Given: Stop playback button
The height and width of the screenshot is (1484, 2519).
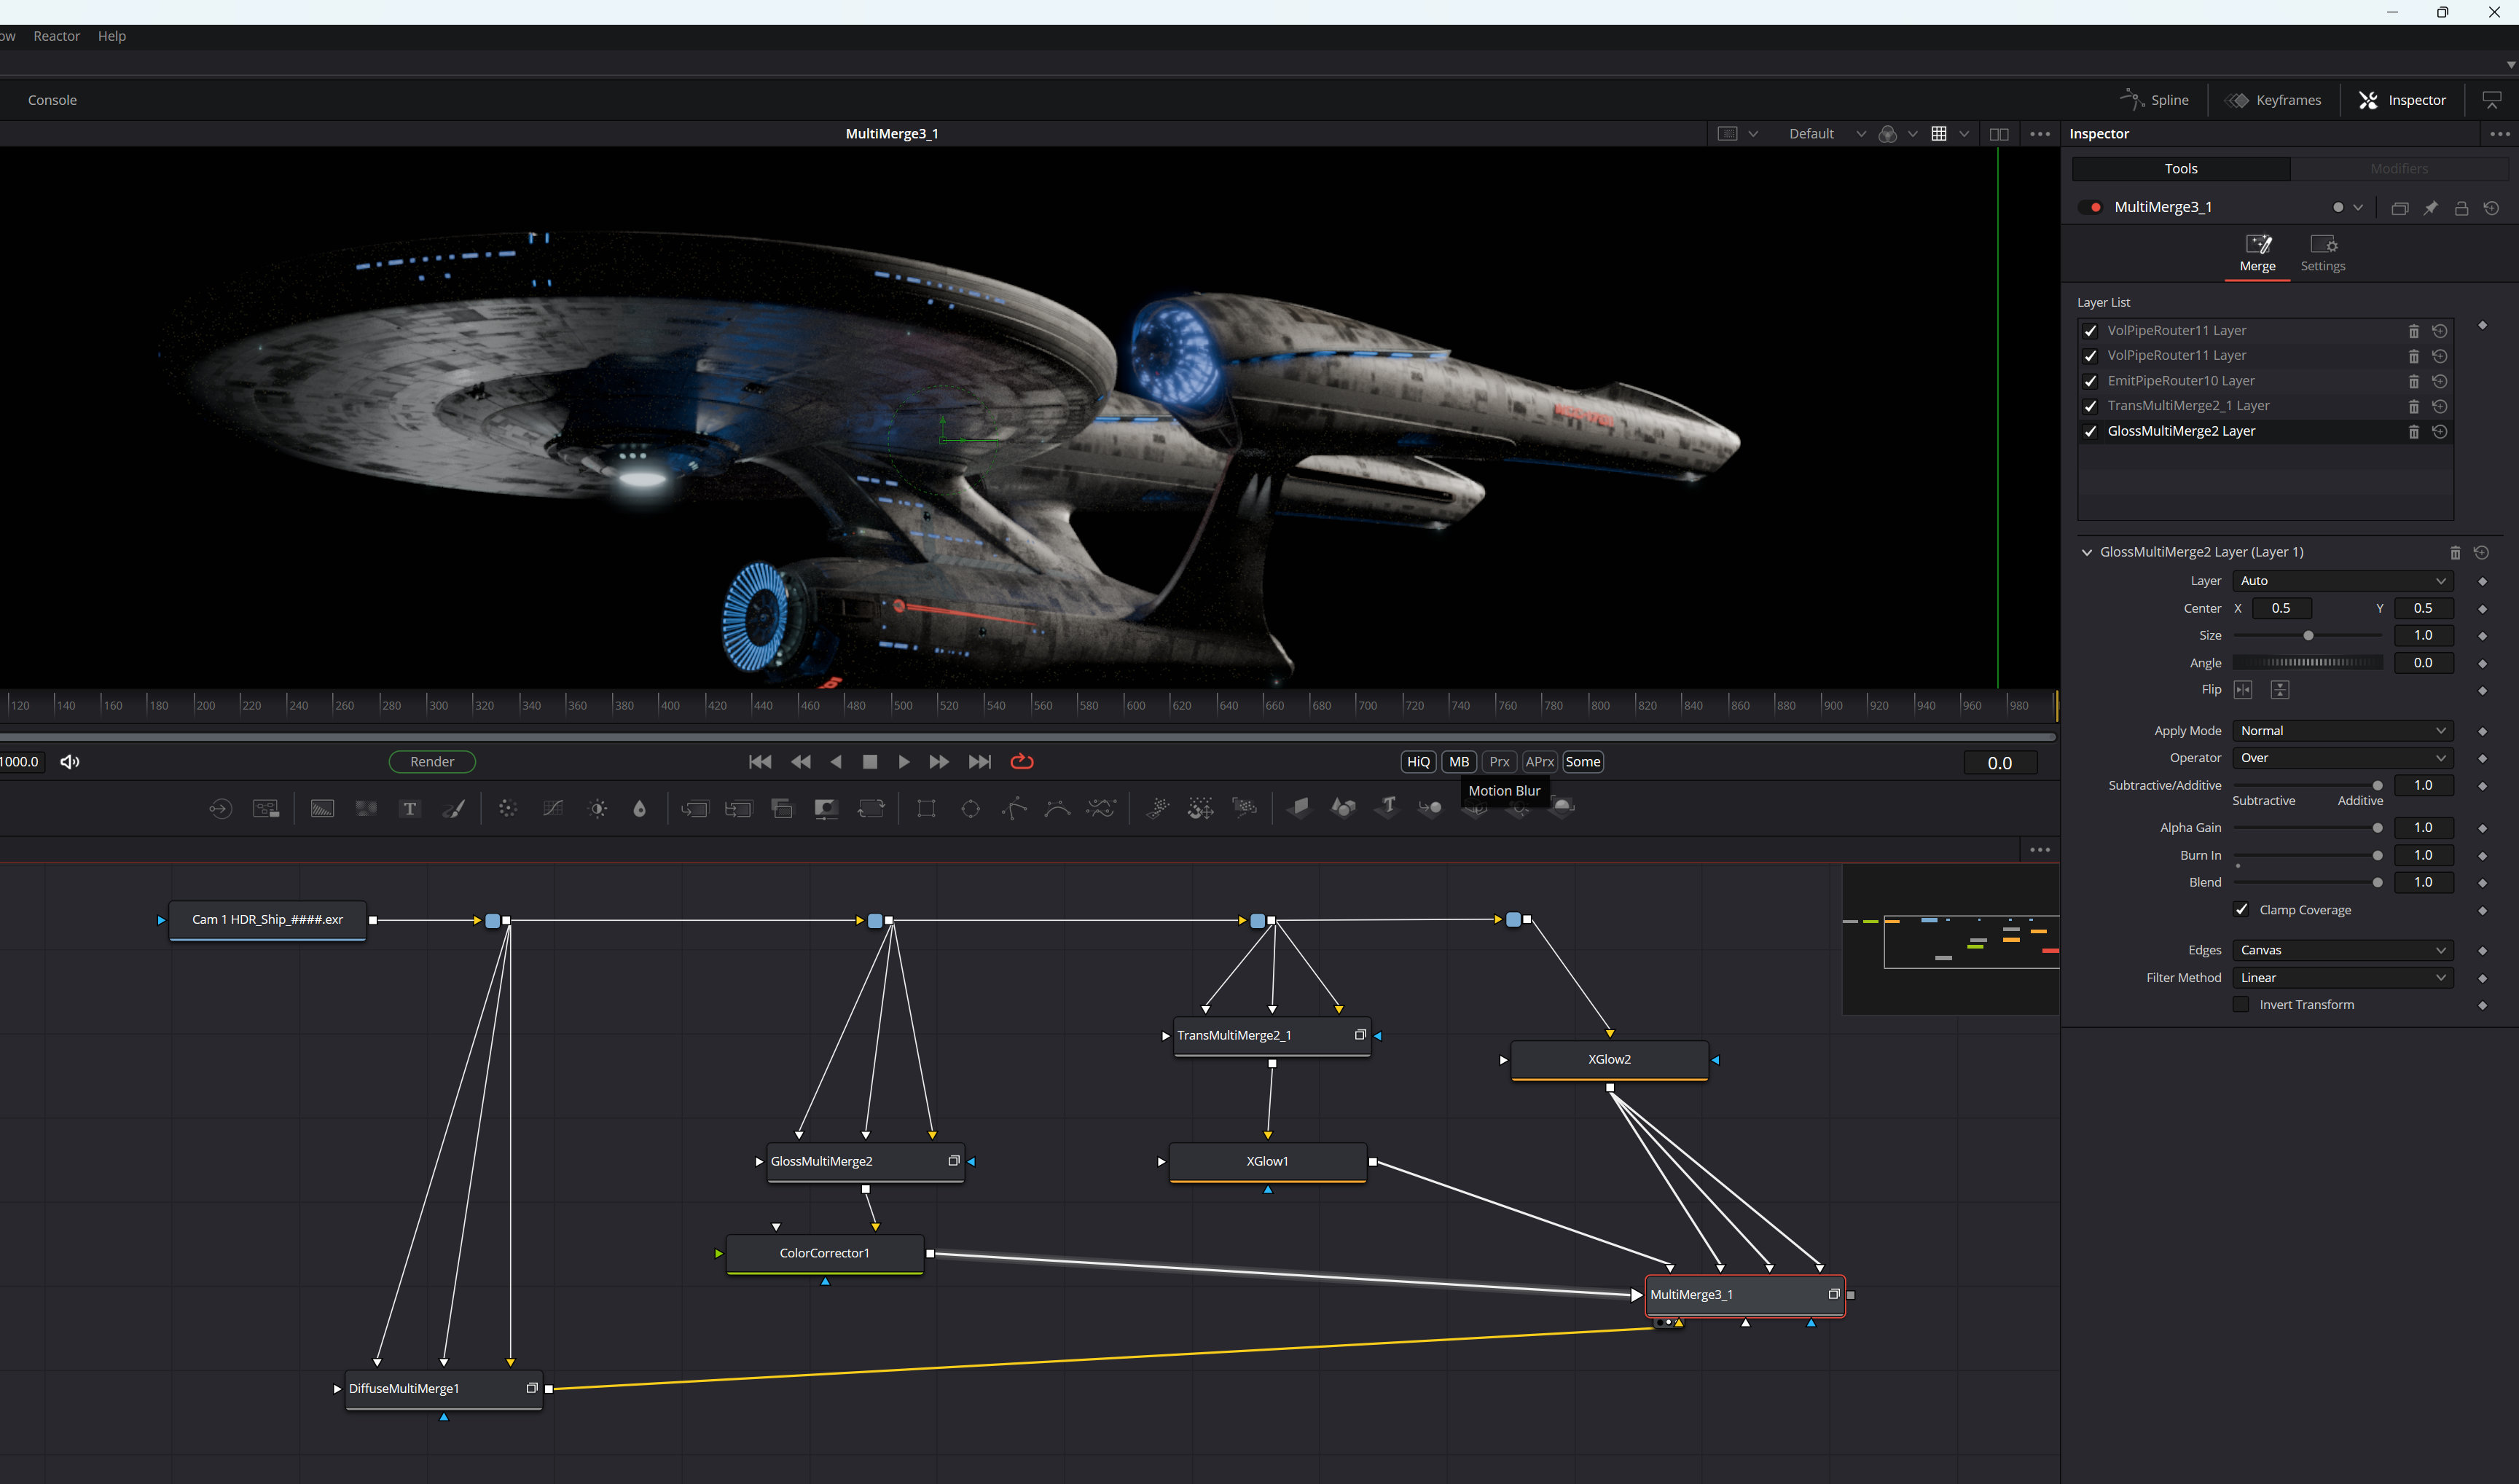Looking at the screenshot, I should 869,762.
